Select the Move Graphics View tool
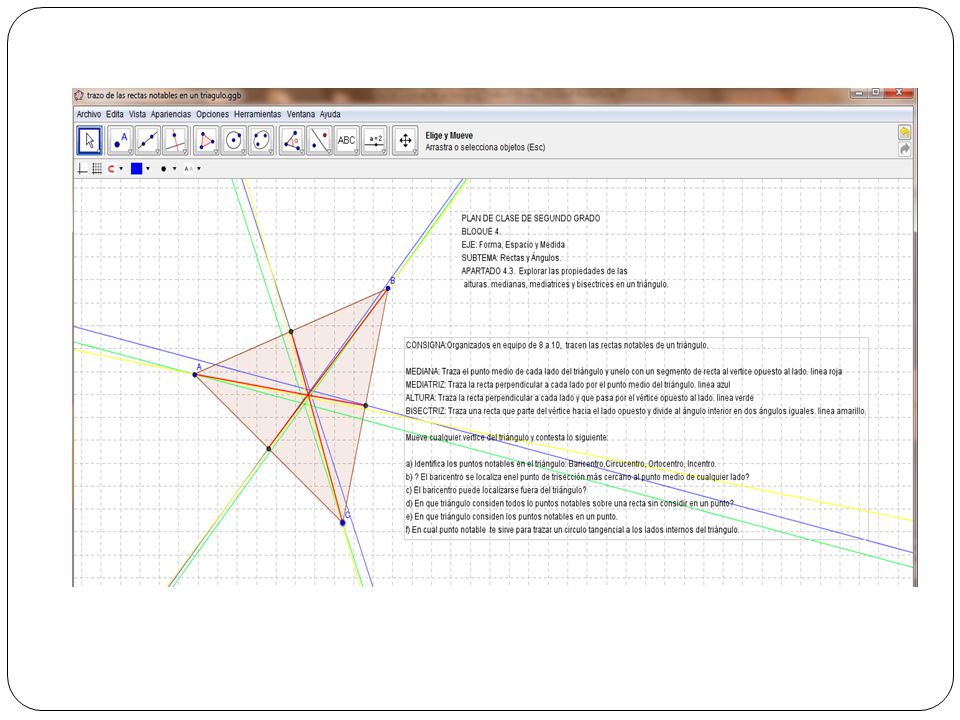Screen dimensions: 960x720 point(405,141)
